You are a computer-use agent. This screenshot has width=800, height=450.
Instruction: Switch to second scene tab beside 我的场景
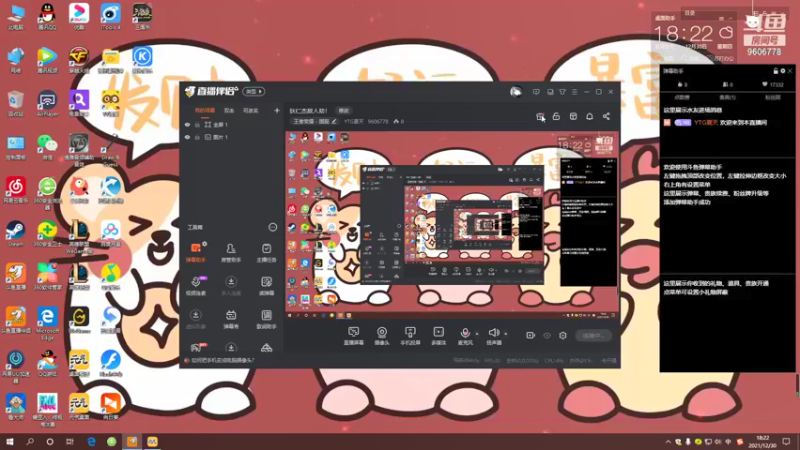(229, 110)
